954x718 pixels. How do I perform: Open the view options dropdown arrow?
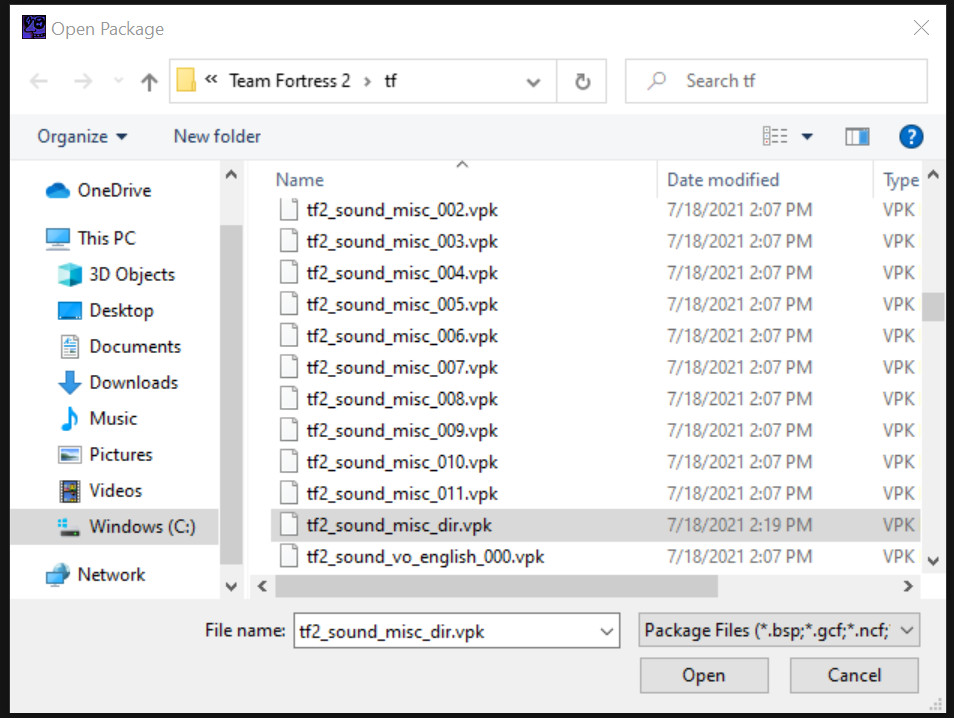pos(807,137)
